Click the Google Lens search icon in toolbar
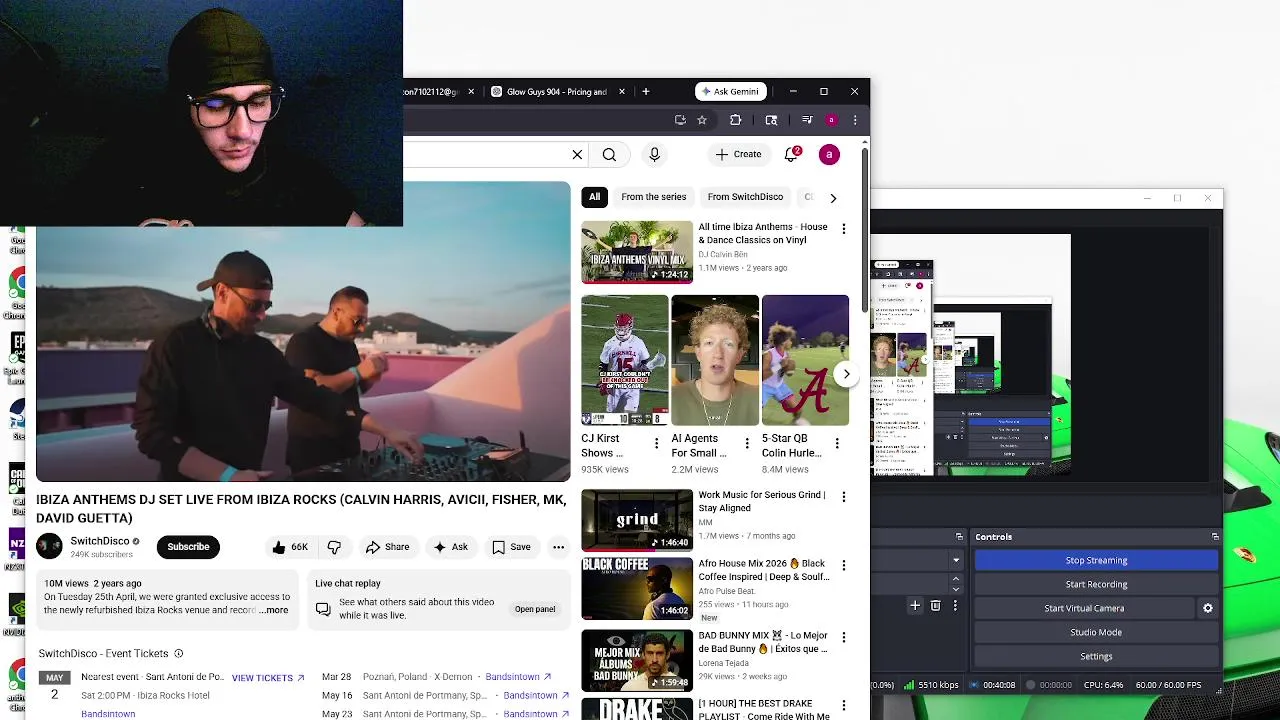Image resolution: width=1280 pixels, height=720 pixels. (771, 120)
